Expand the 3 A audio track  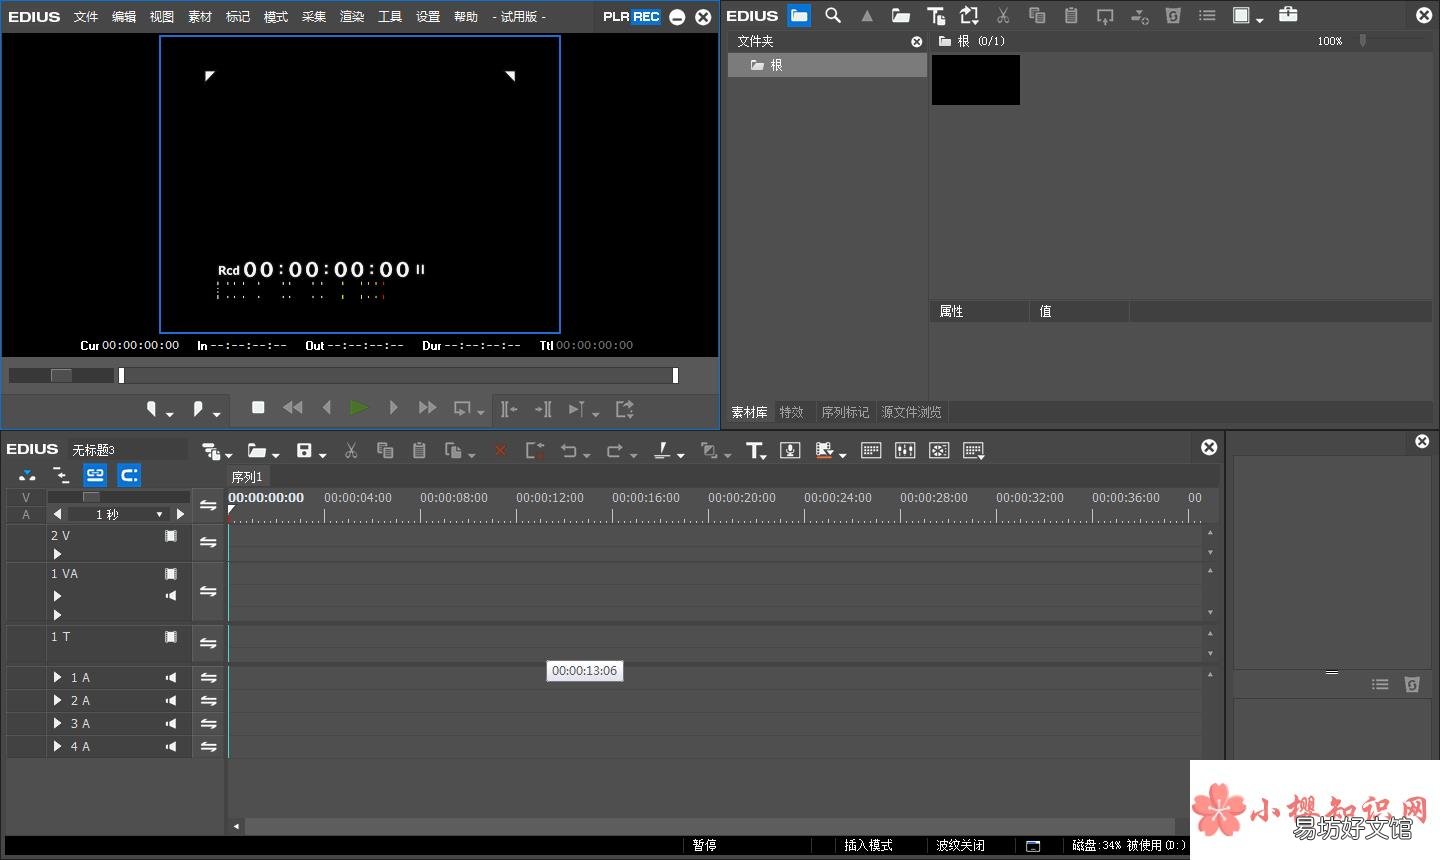[57, 723]
